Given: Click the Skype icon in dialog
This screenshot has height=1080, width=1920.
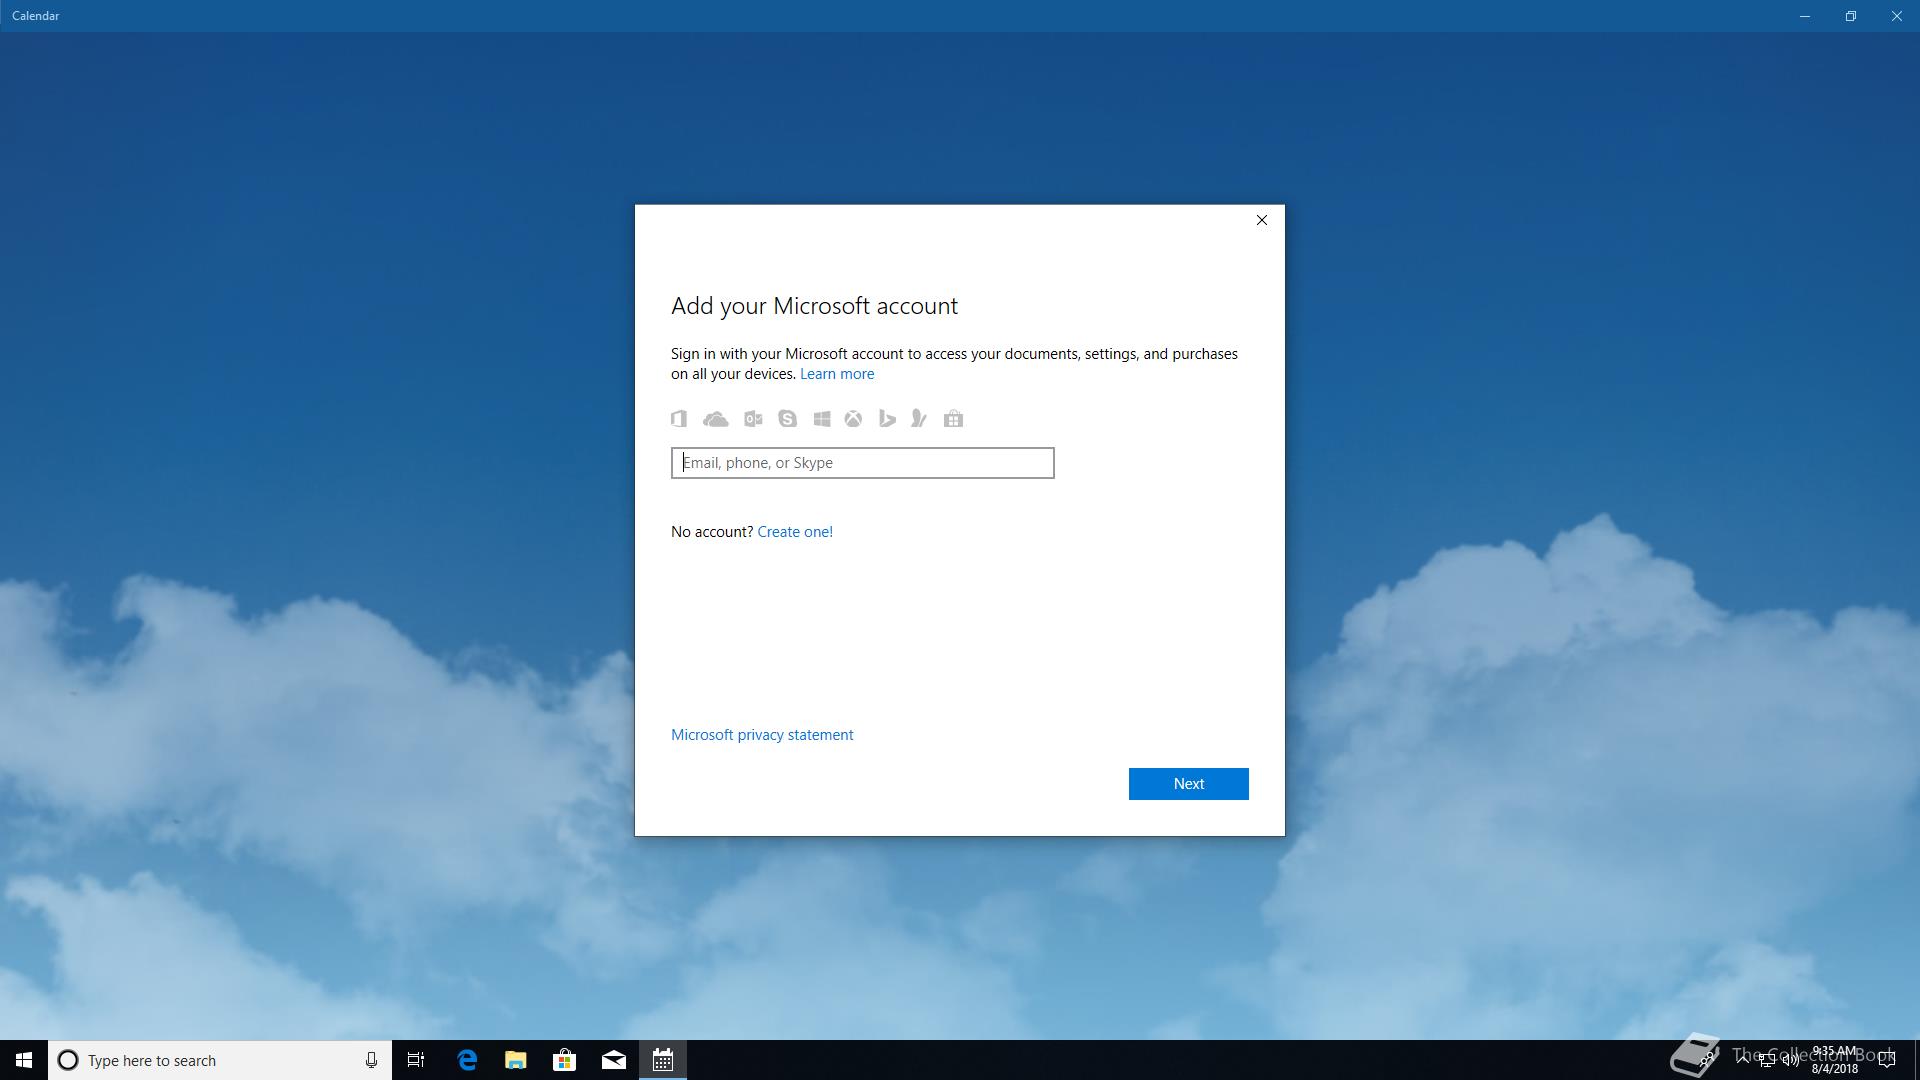Looking at the screenshot, I should [788, 419].
